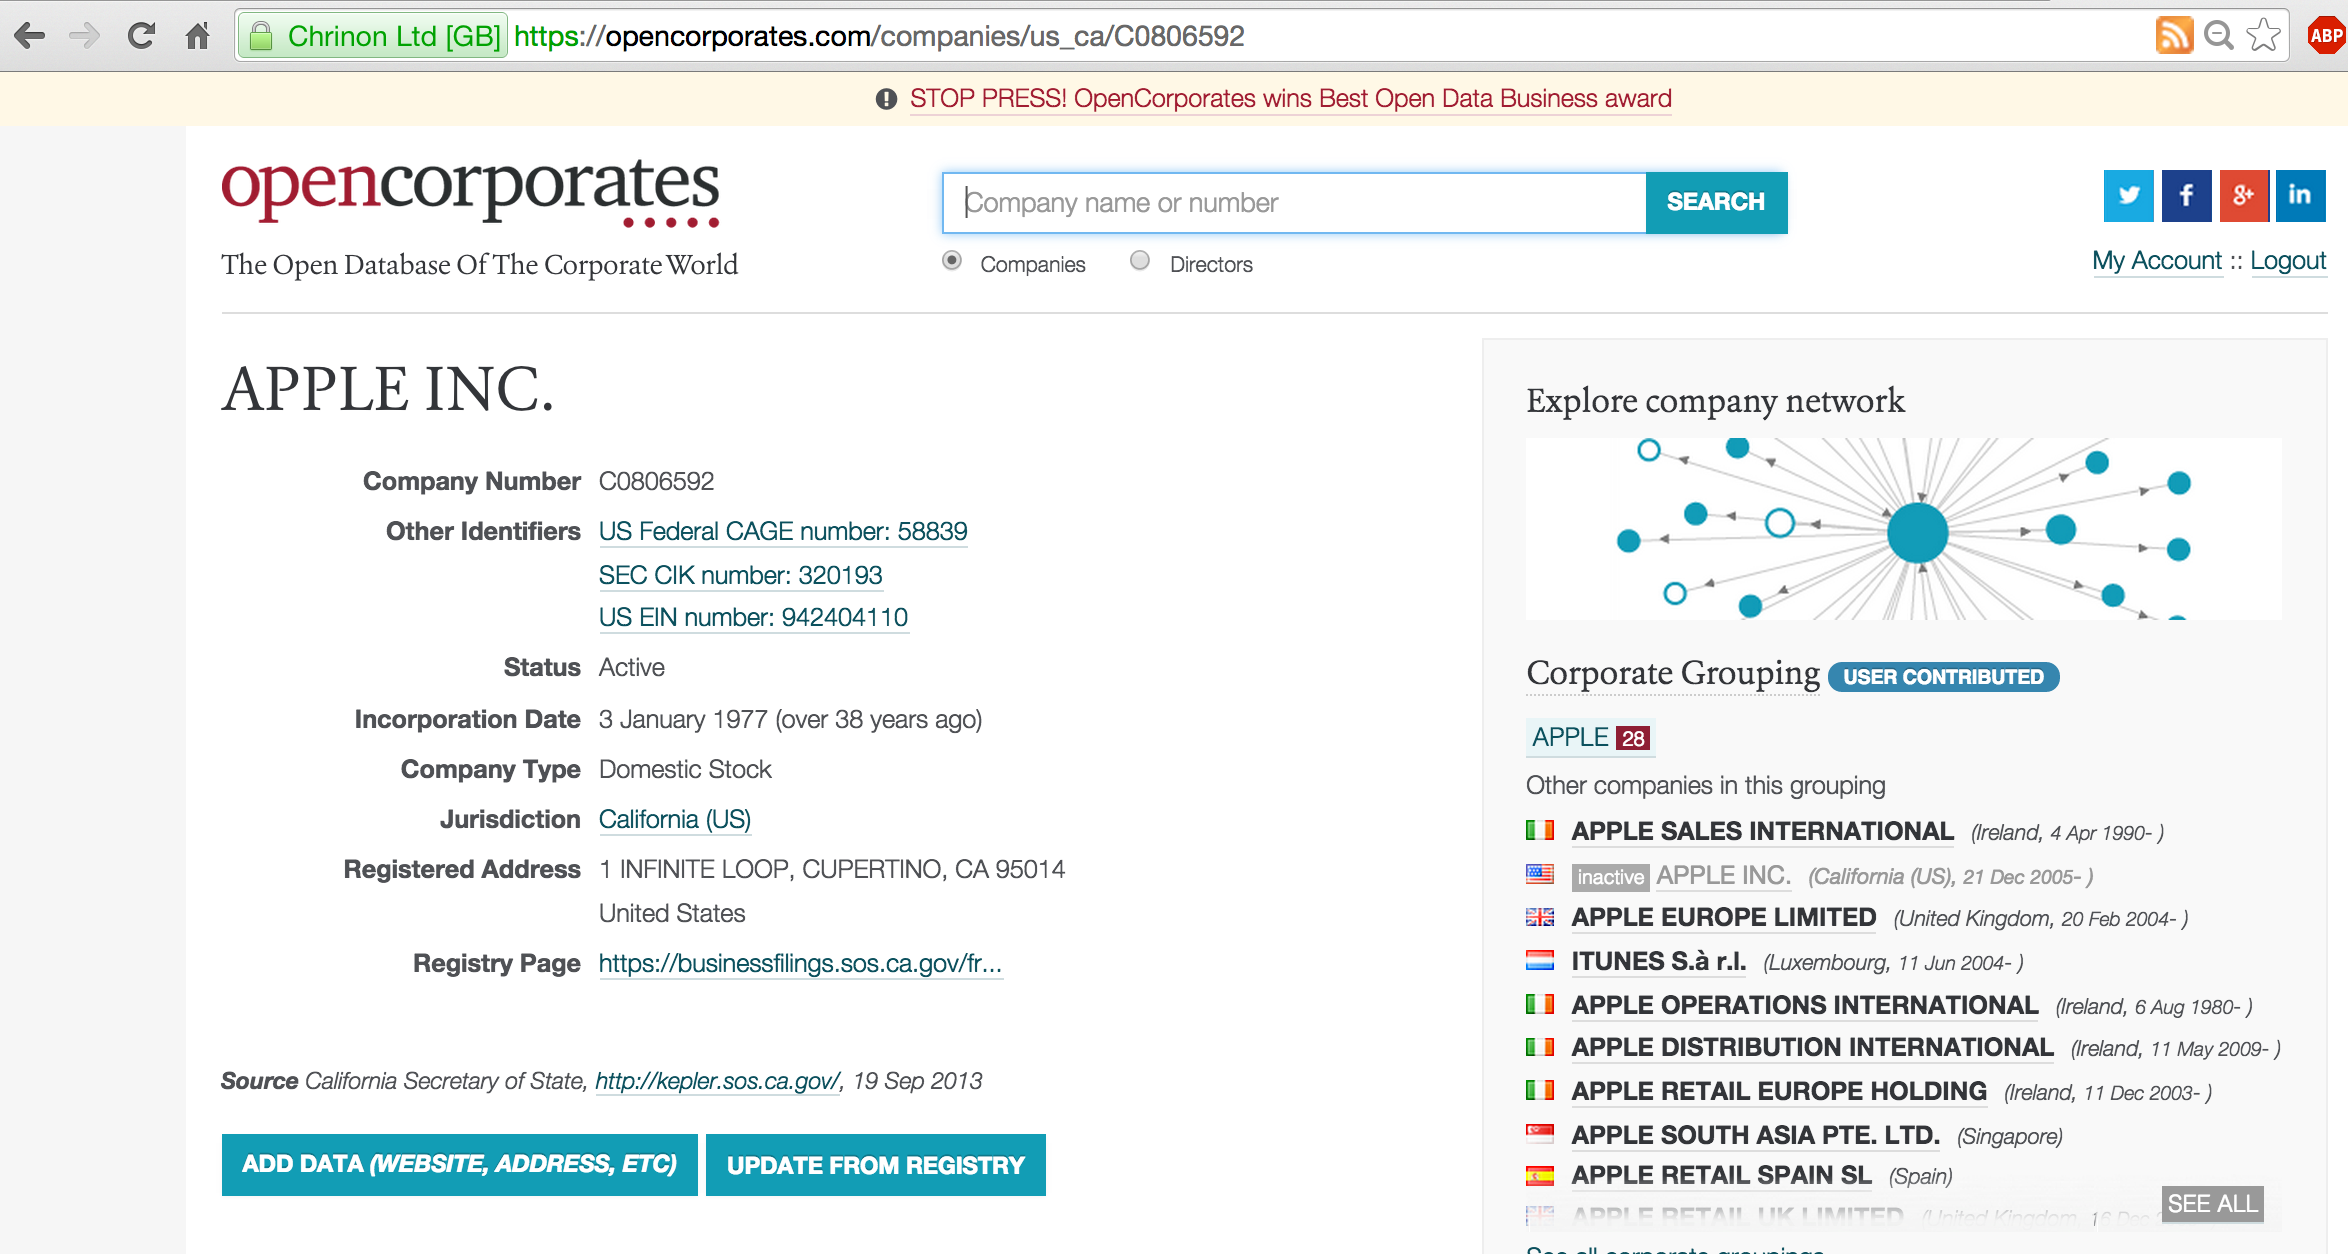The height and width of the screenshot is (1254, 2348).
Task: Open My Account link
Action: click(x=2156, y=261)
